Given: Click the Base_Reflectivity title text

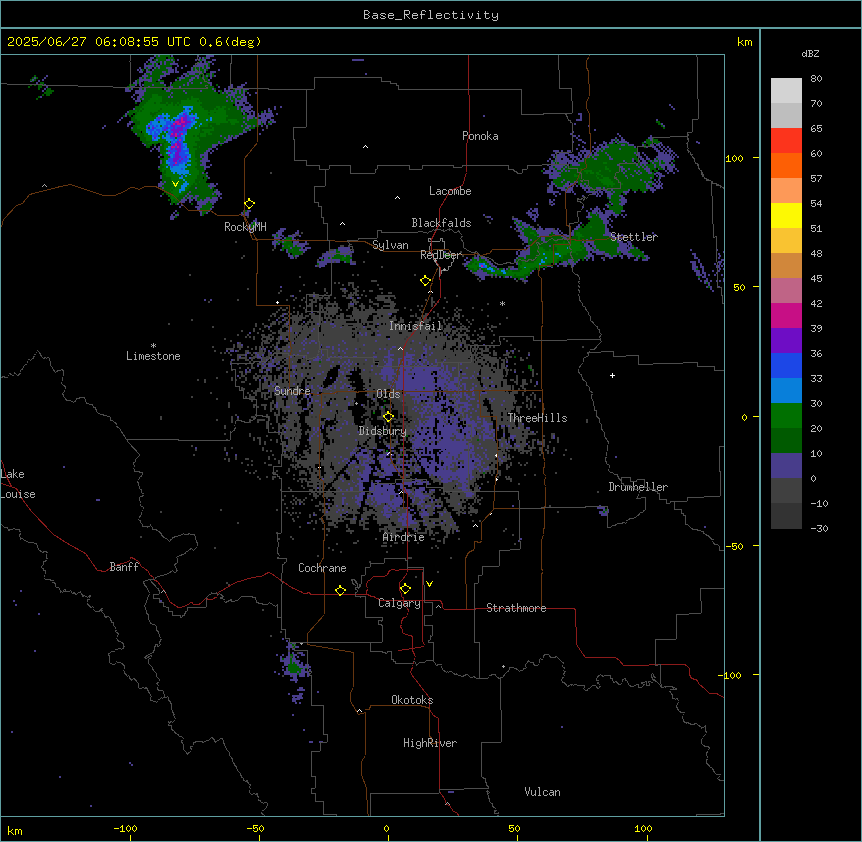Looking at the screenshot, I should (x=430, y=15).
